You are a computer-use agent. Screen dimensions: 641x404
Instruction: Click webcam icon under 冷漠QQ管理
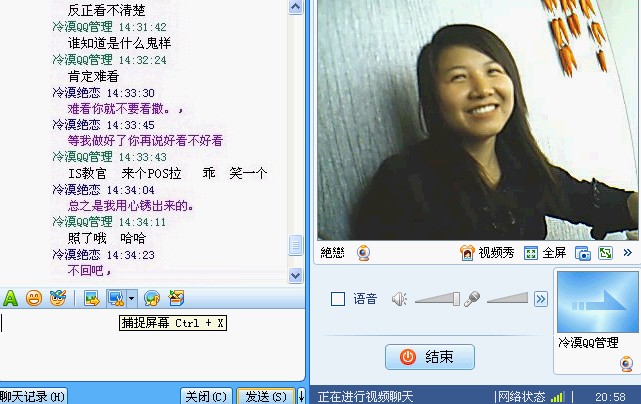click(626, 364)
